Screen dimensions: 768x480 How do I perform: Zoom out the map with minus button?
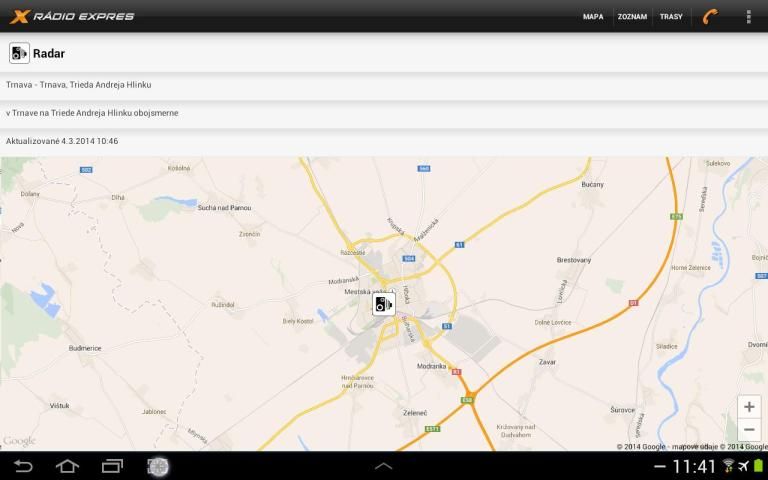click(x=749, y=430)
